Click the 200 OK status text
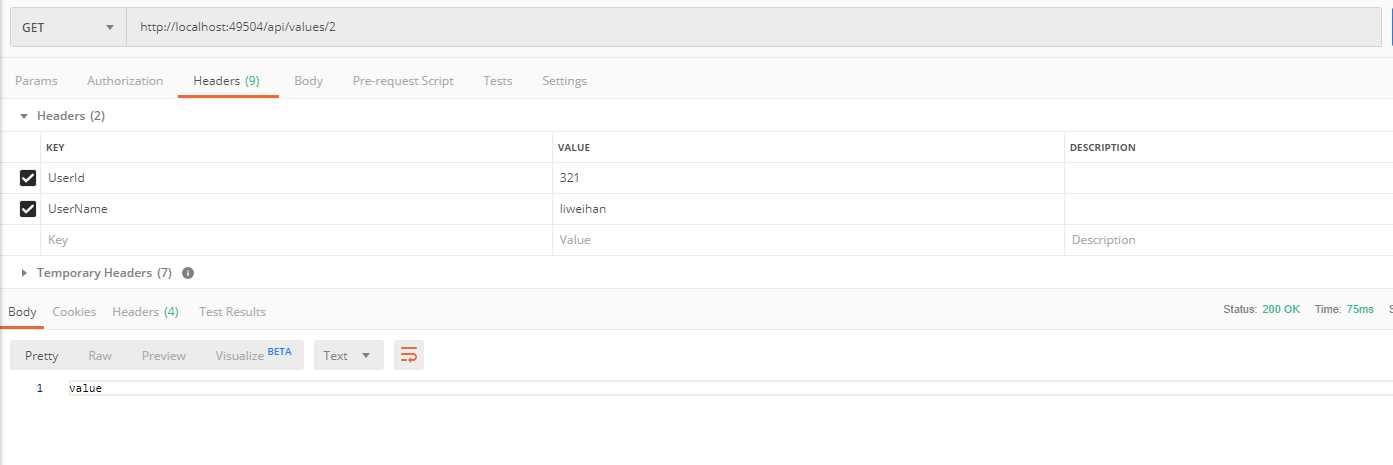This screenshot has width=1393, height=465. coord(1281,310)
